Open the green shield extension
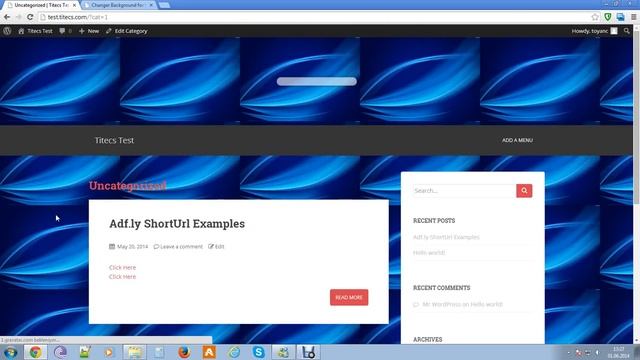 pos(608,17)
